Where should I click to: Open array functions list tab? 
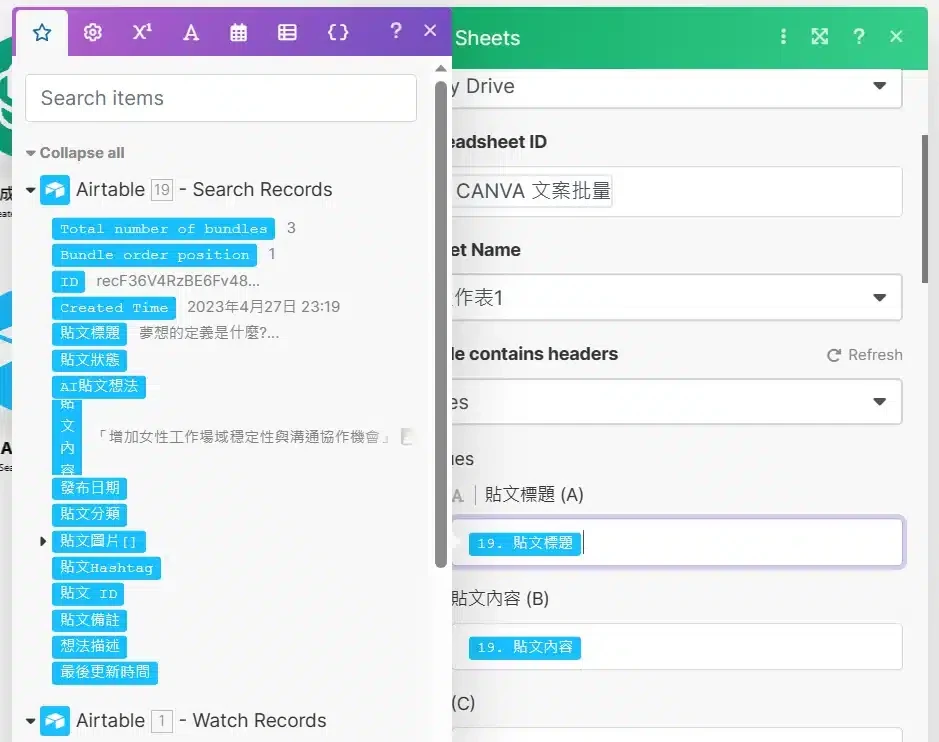click(287, 32)
